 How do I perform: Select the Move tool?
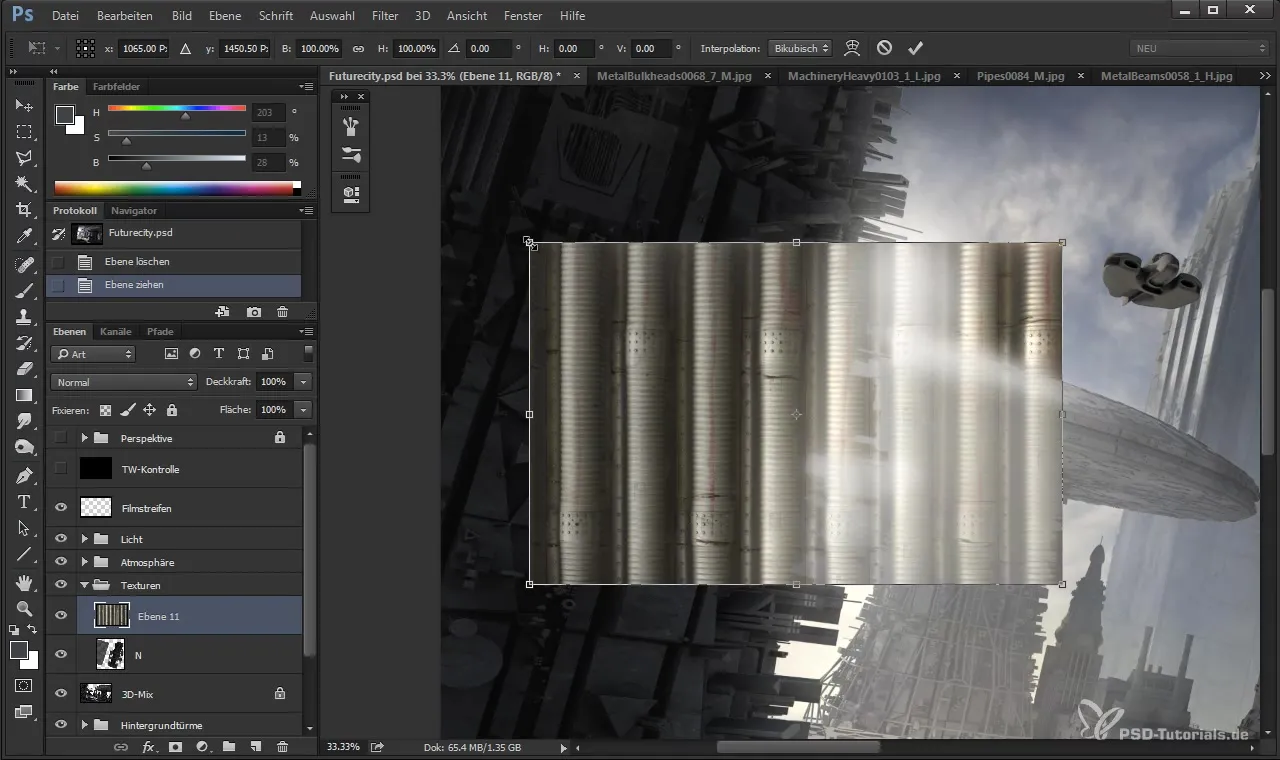click(x=24, y=105)
